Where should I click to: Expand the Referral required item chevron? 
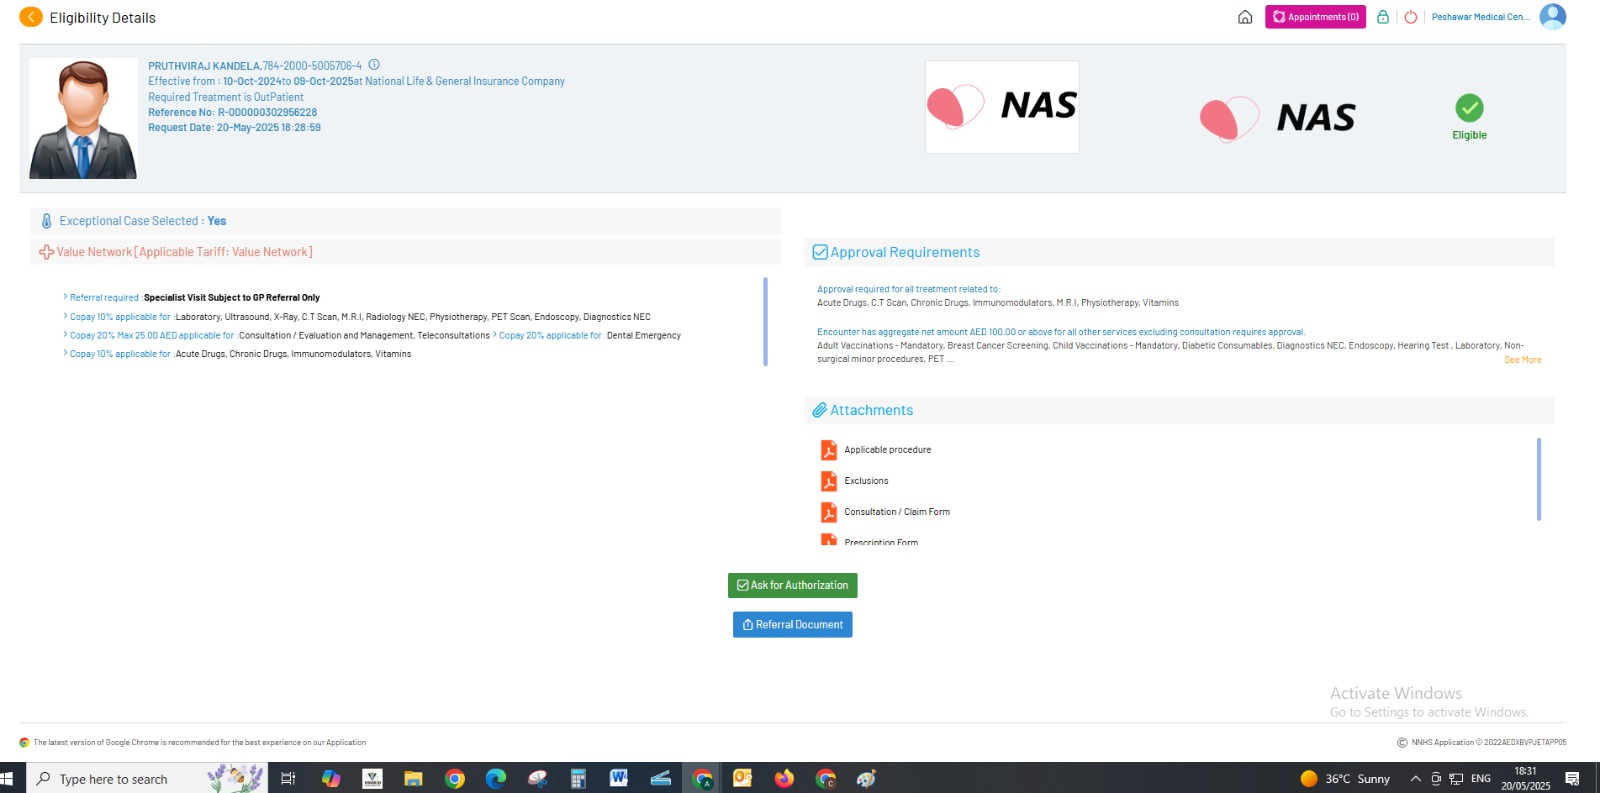click(65, 297)
